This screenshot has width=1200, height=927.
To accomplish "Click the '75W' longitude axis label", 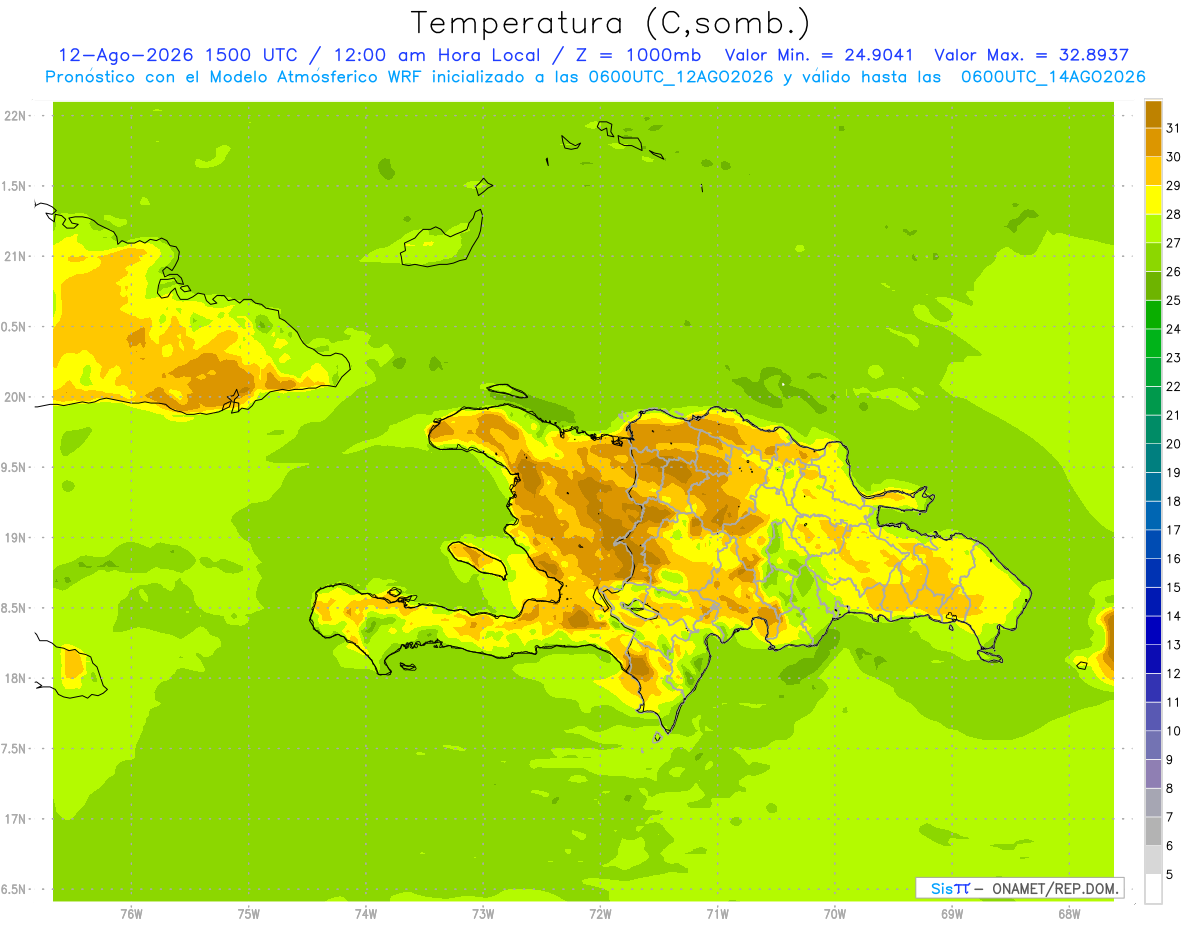I will click(x=249, y=914).
